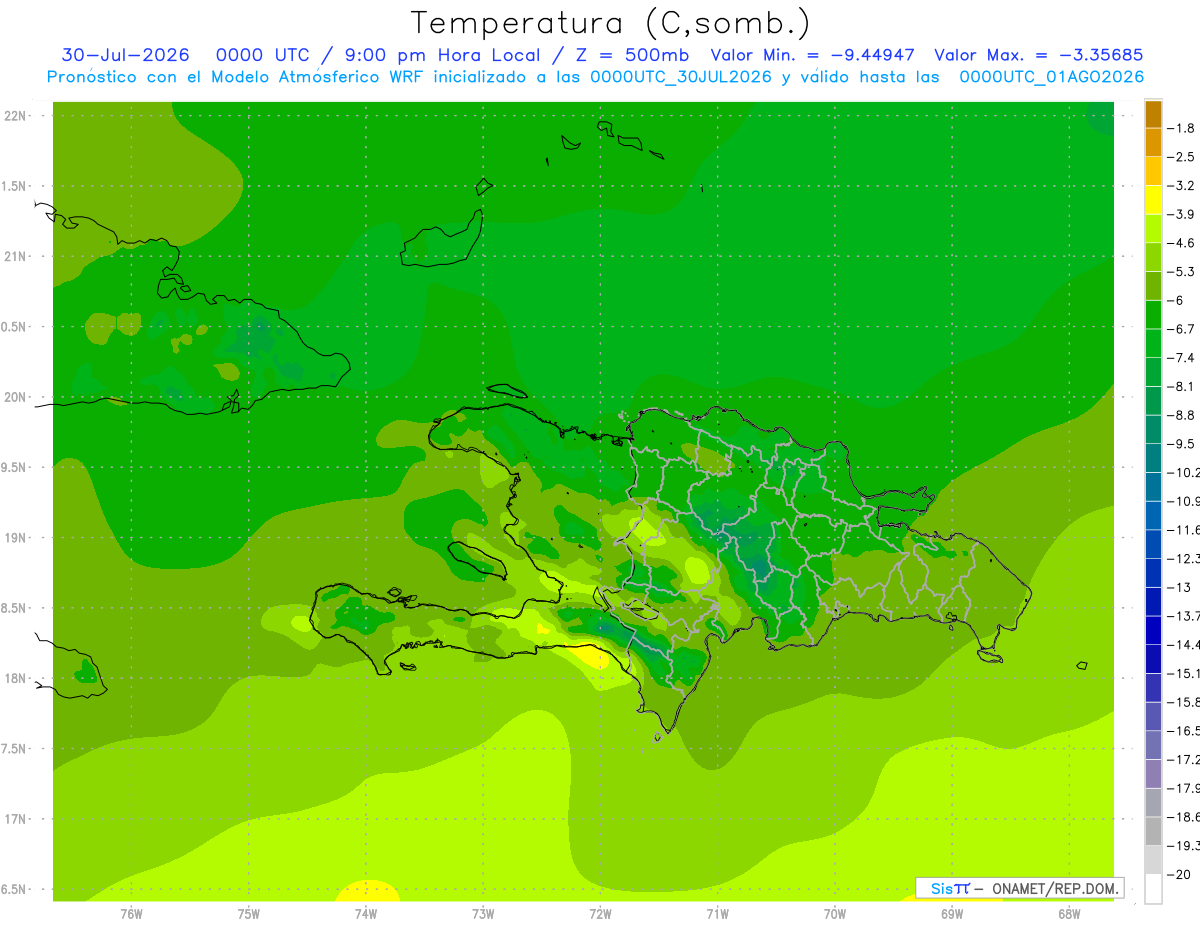
Task: Click the 19N latitude axis label
Action: coord(15,538)
